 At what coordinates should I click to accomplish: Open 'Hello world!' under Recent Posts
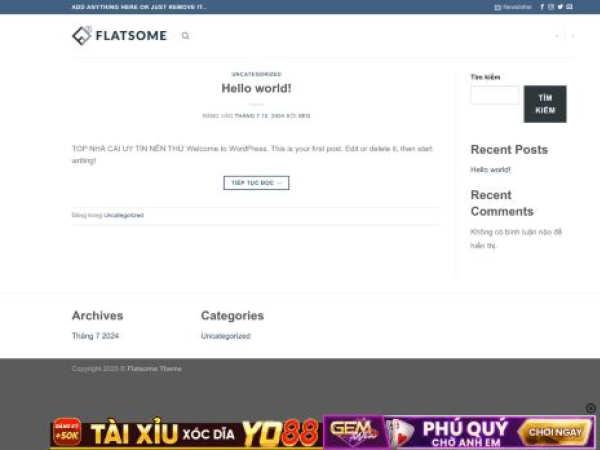(x=491, y=170)
